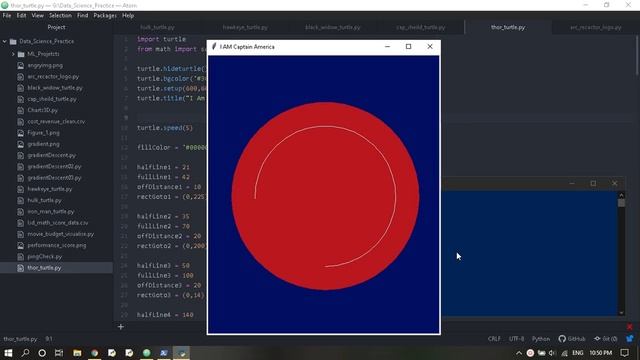Open the View menu

click(x=38, y=16)
